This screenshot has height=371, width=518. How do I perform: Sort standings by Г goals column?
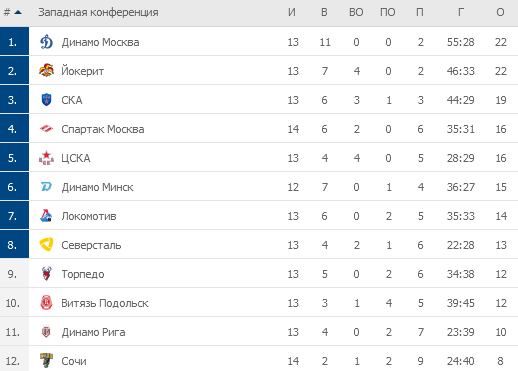[460, 12]
